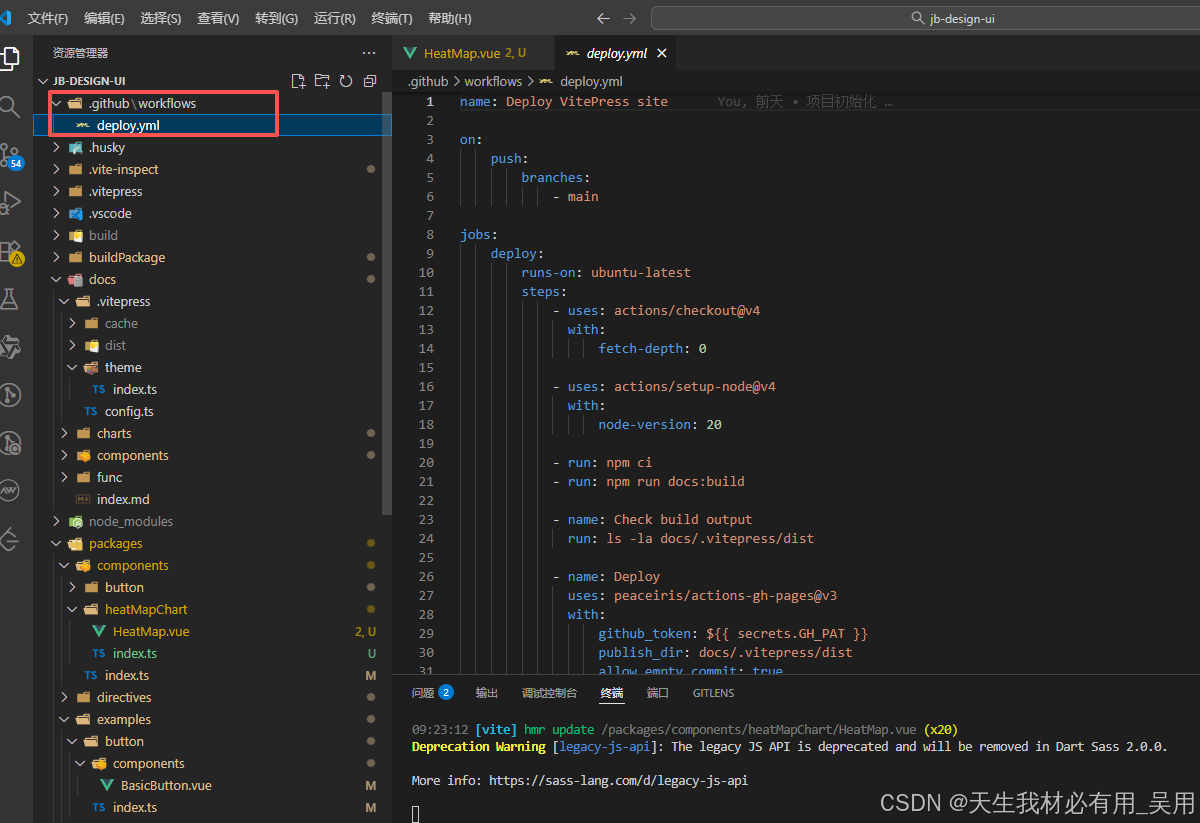The width and height of the screenshot is (1200, 823).
Task: Switch to the HeatMap.vue editor tab
Action: pos(473,53)
